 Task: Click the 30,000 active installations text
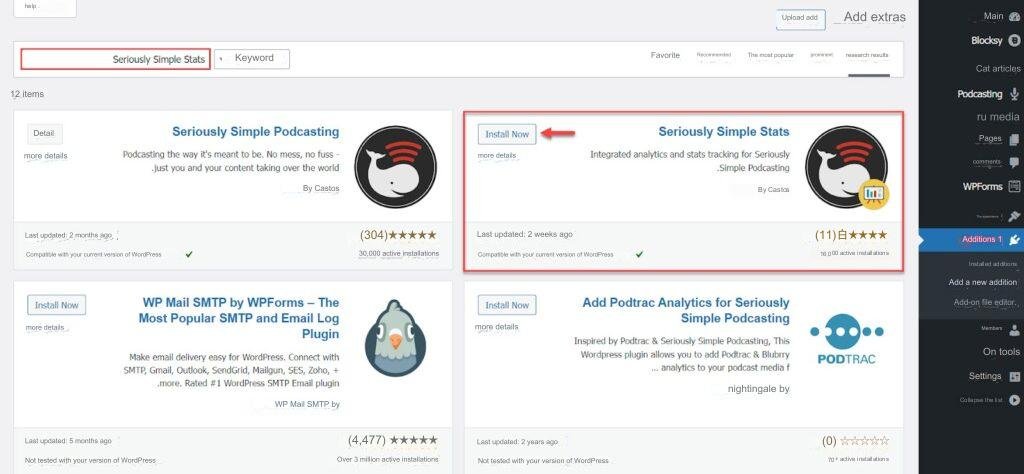click(x=398, y=253)
